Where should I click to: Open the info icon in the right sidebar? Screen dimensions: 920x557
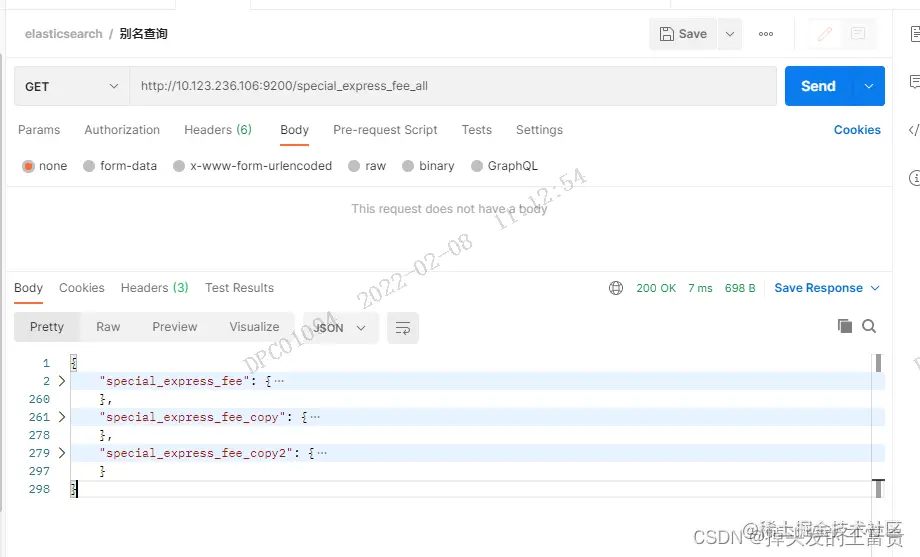(x=914, y=178)
